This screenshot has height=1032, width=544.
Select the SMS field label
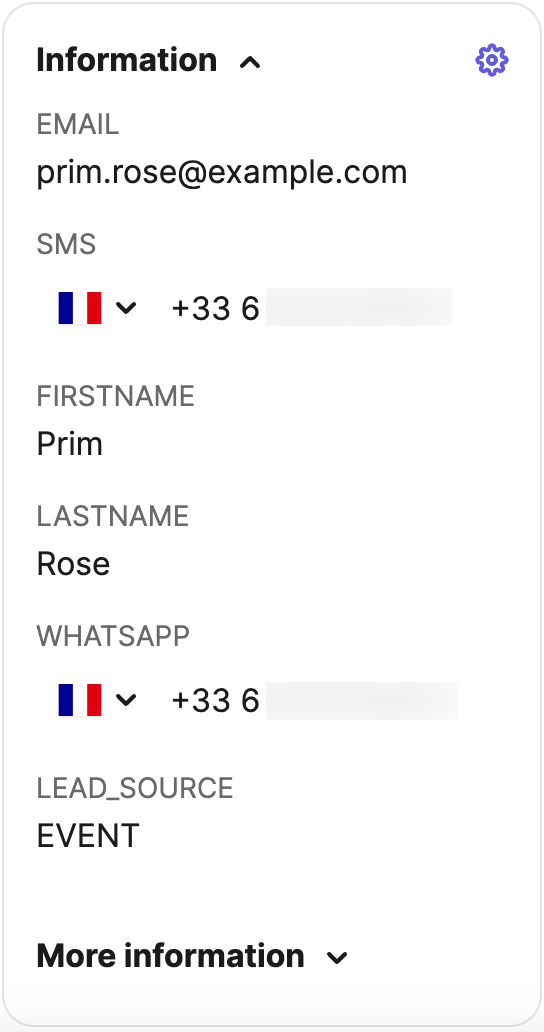click(x=66, y=244)
